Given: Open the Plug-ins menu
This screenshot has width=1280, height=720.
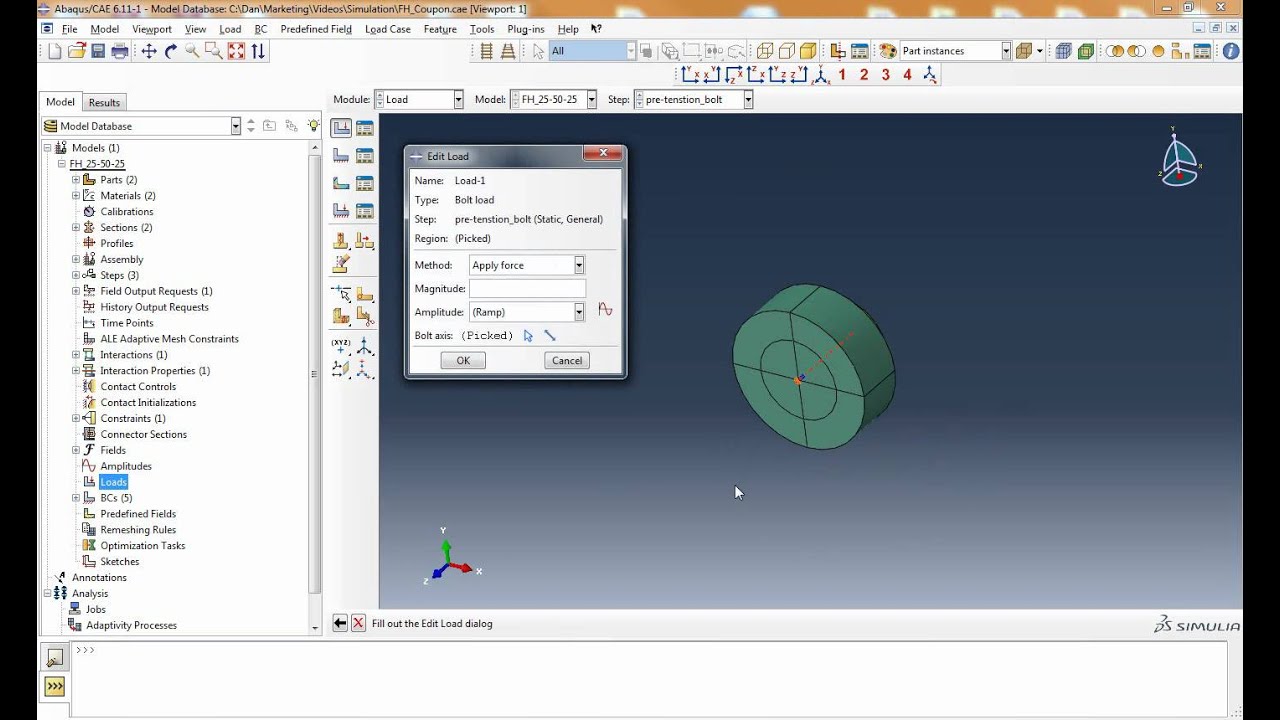Looking at the screenshot, I should (526, 29).
